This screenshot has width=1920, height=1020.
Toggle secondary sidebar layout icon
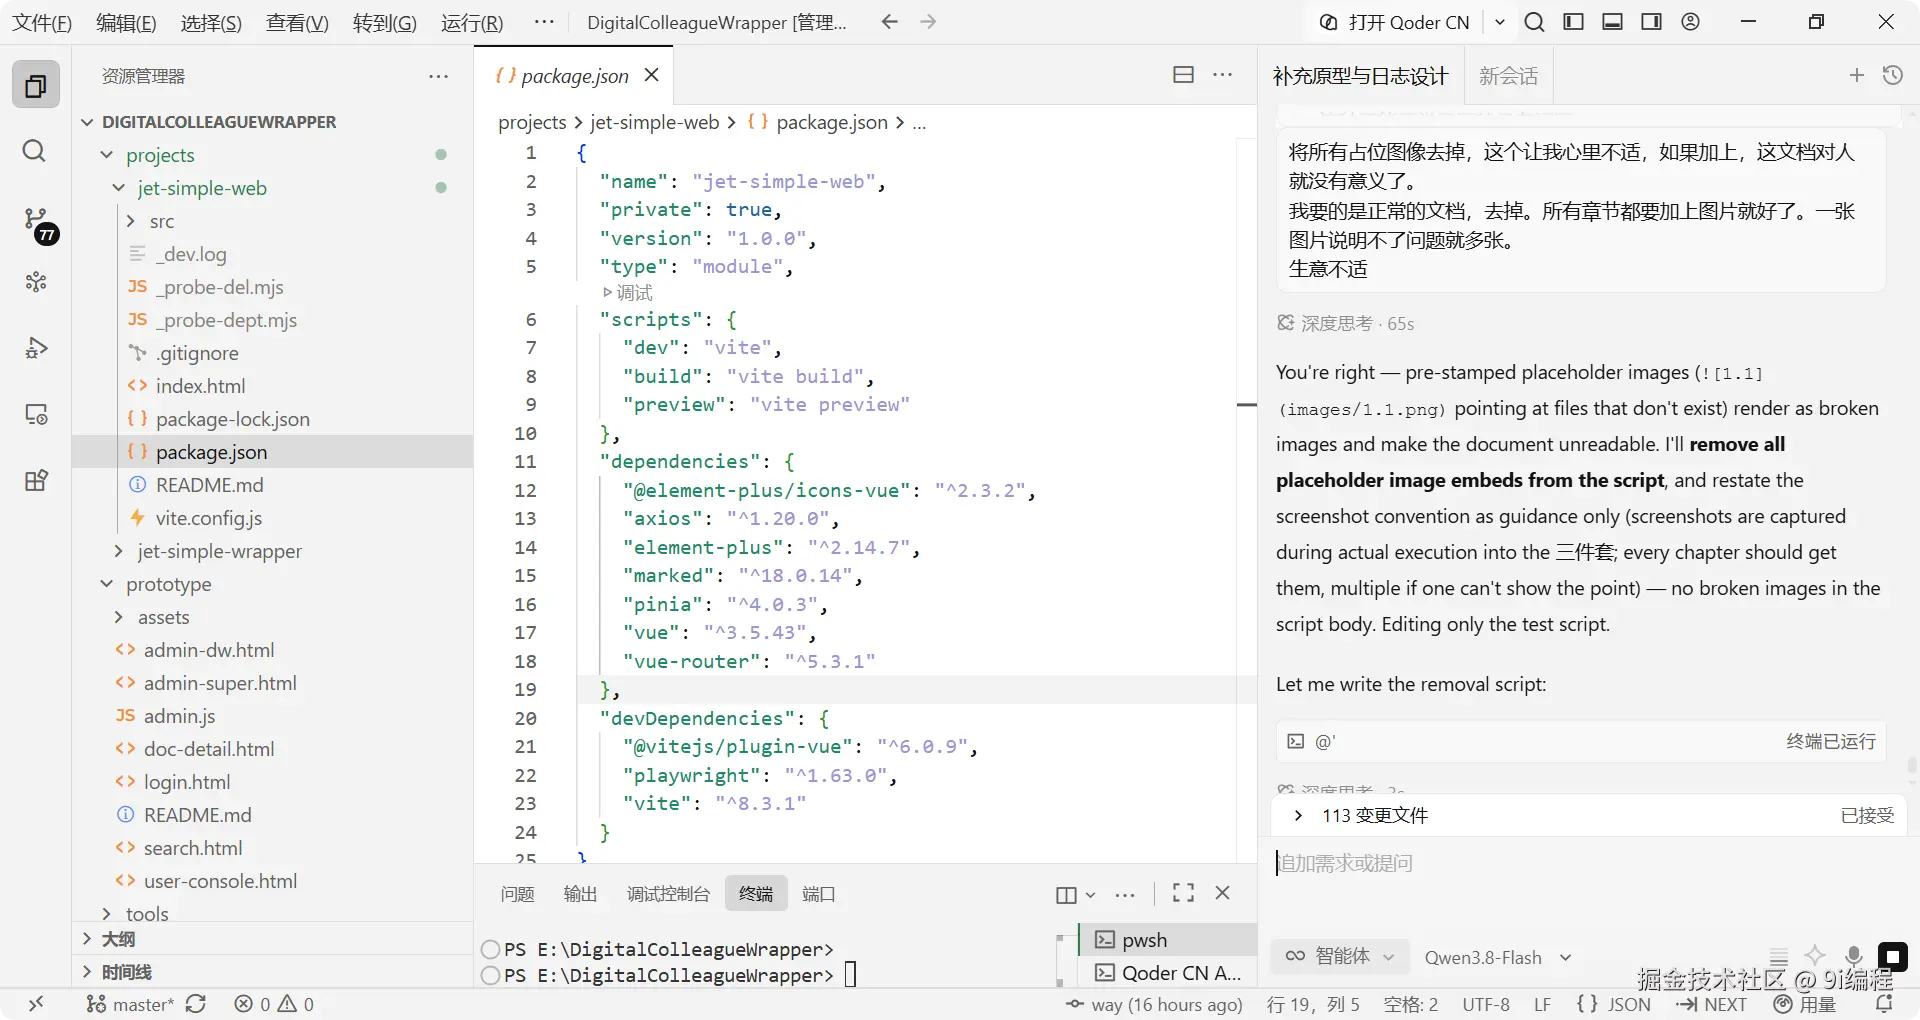pyautogui.click(x=1651, y=22)
